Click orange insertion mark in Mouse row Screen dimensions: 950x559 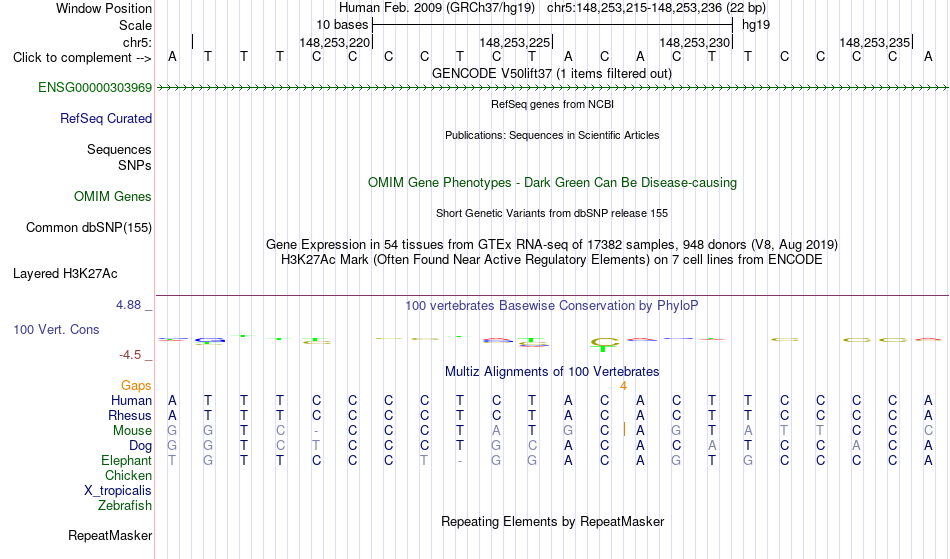point(623,430)
